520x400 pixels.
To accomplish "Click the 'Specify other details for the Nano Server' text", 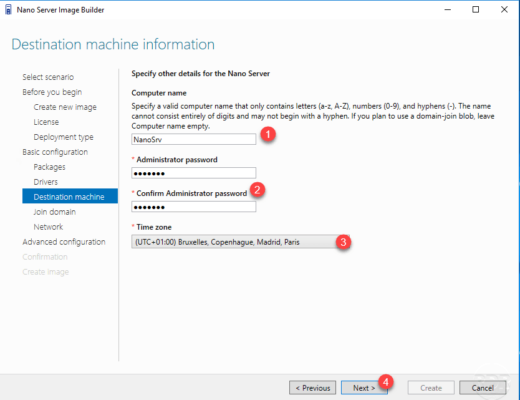I will [201, 73].
